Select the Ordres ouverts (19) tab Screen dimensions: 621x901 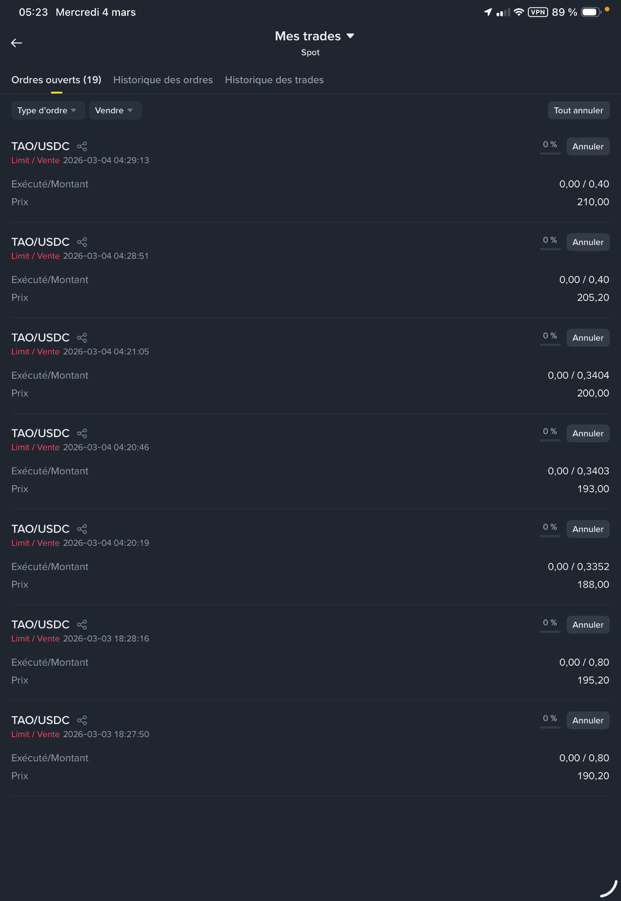tap(56, 80)
